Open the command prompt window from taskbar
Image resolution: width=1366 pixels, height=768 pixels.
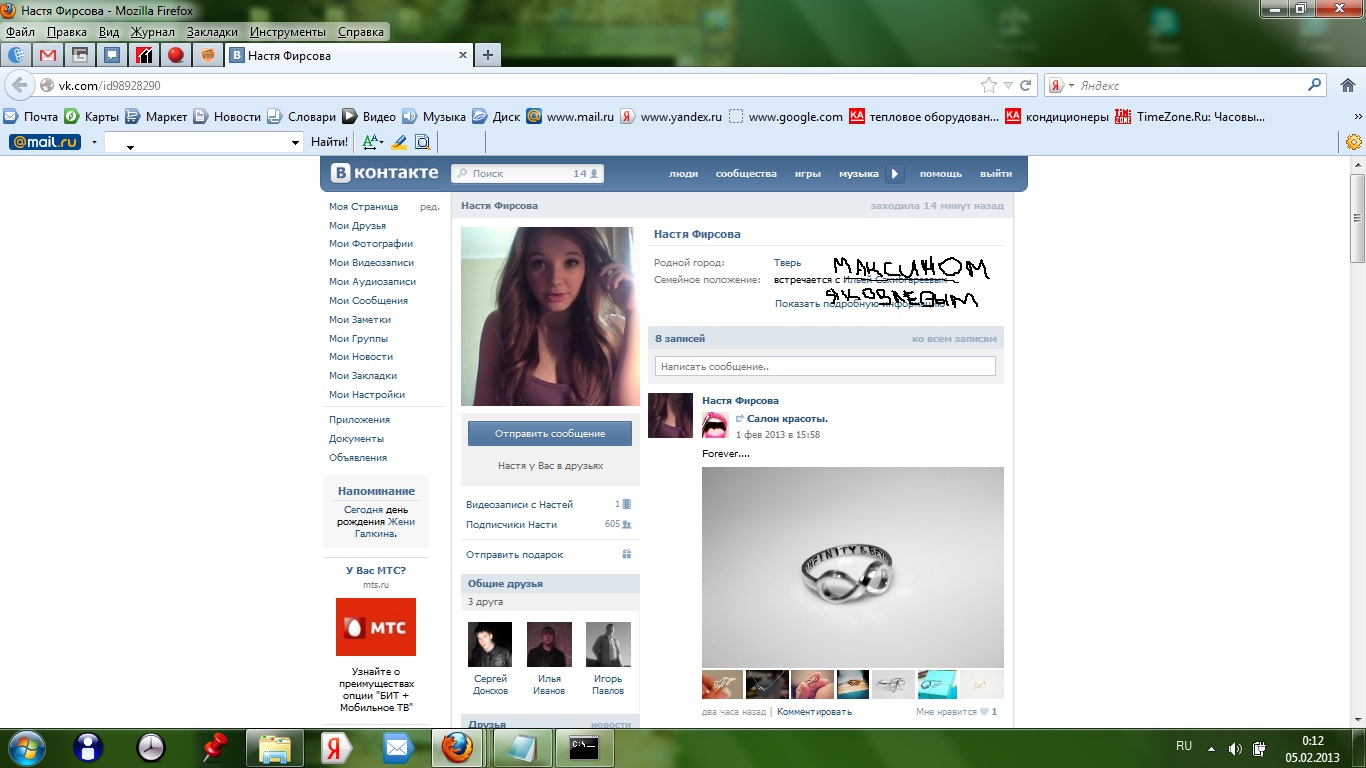click(583, 747)
